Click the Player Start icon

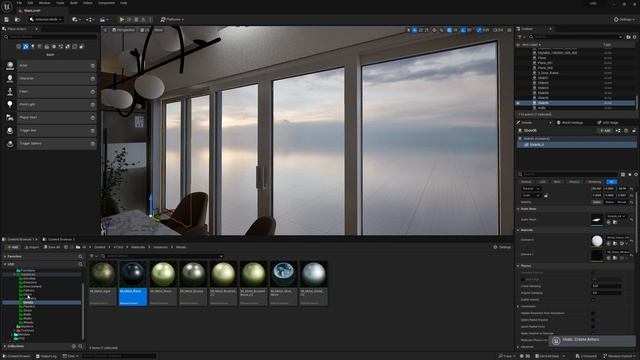pyautogui.click(x=10, y=118)
